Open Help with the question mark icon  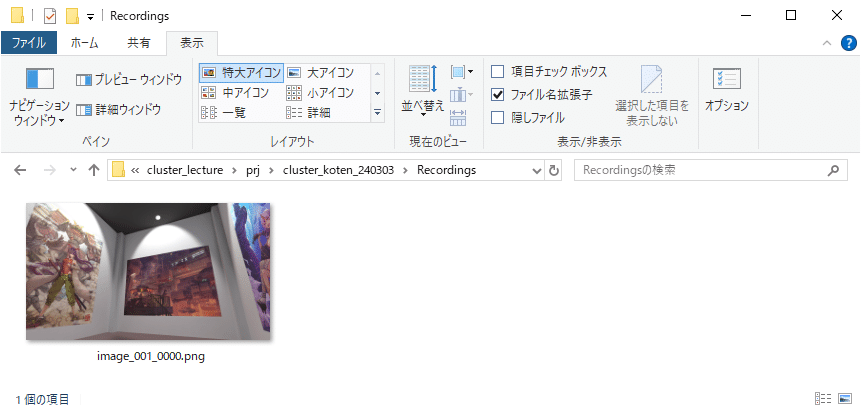coord(849,43)
